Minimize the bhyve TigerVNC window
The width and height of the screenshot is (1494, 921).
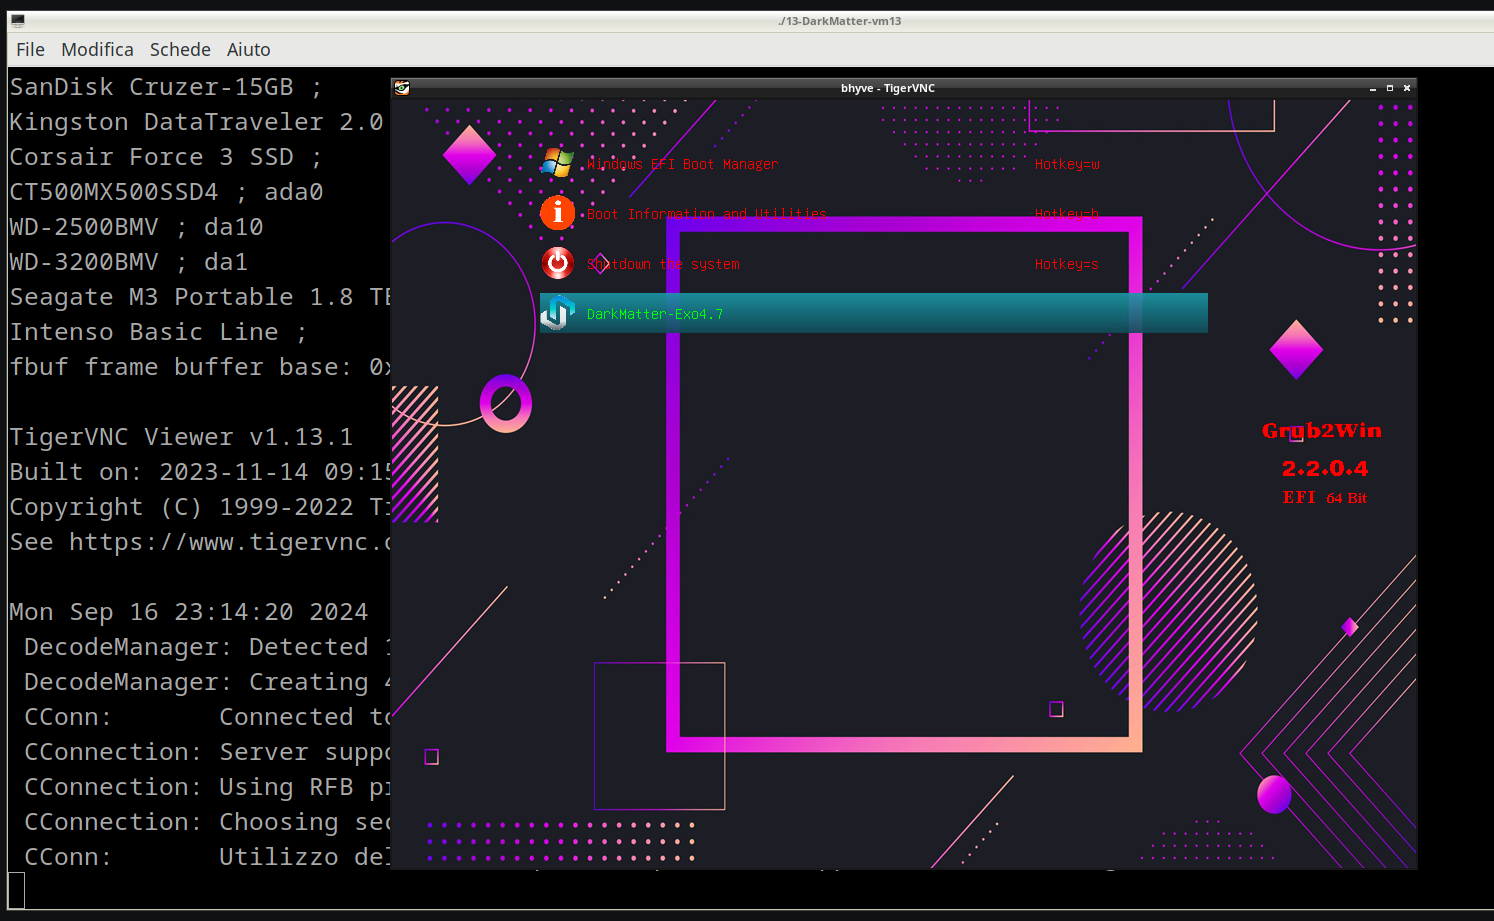point(1373,88)
